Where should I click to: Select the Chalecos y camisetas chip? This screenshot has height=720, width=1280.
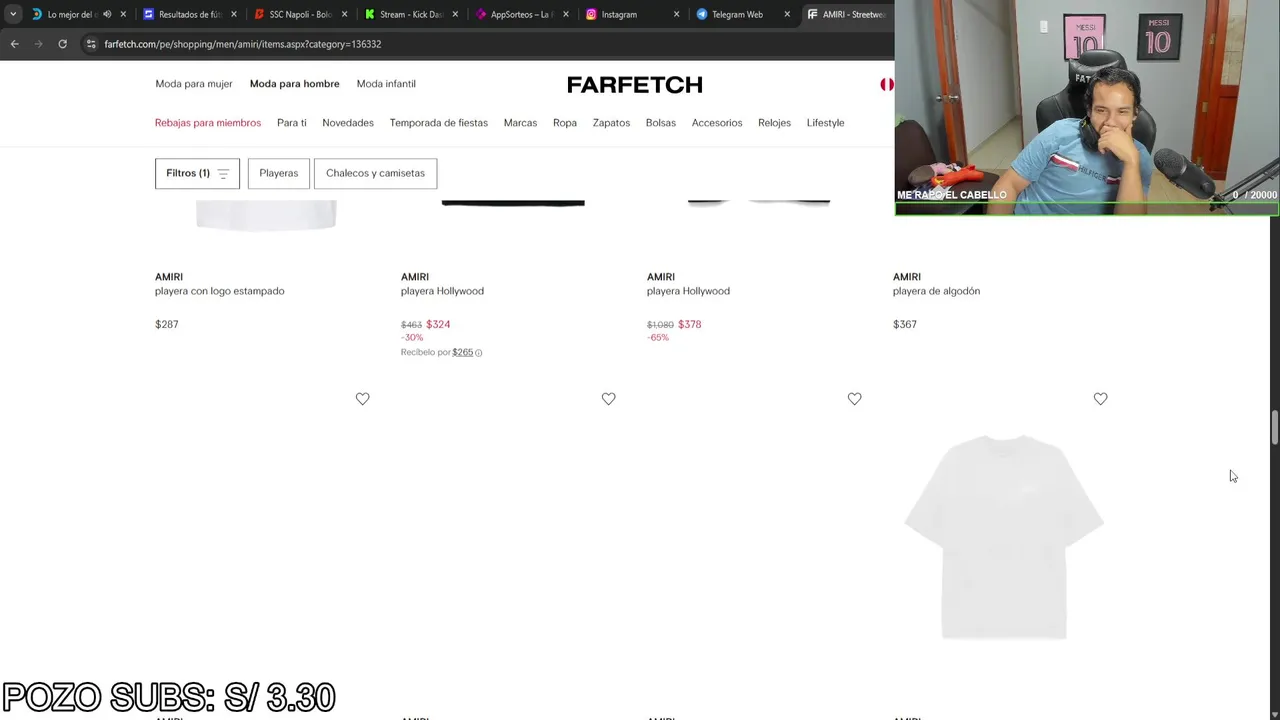(x=375, y=173)
